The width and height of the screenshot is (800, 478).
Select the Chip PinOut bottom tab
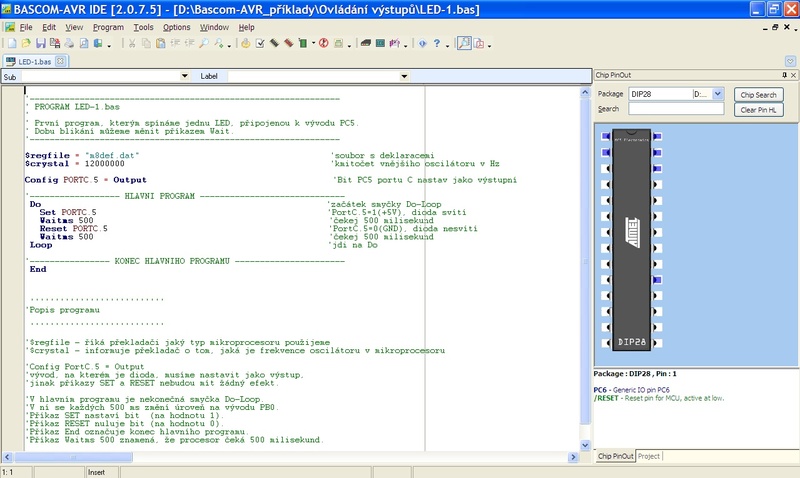click(615, 456)
